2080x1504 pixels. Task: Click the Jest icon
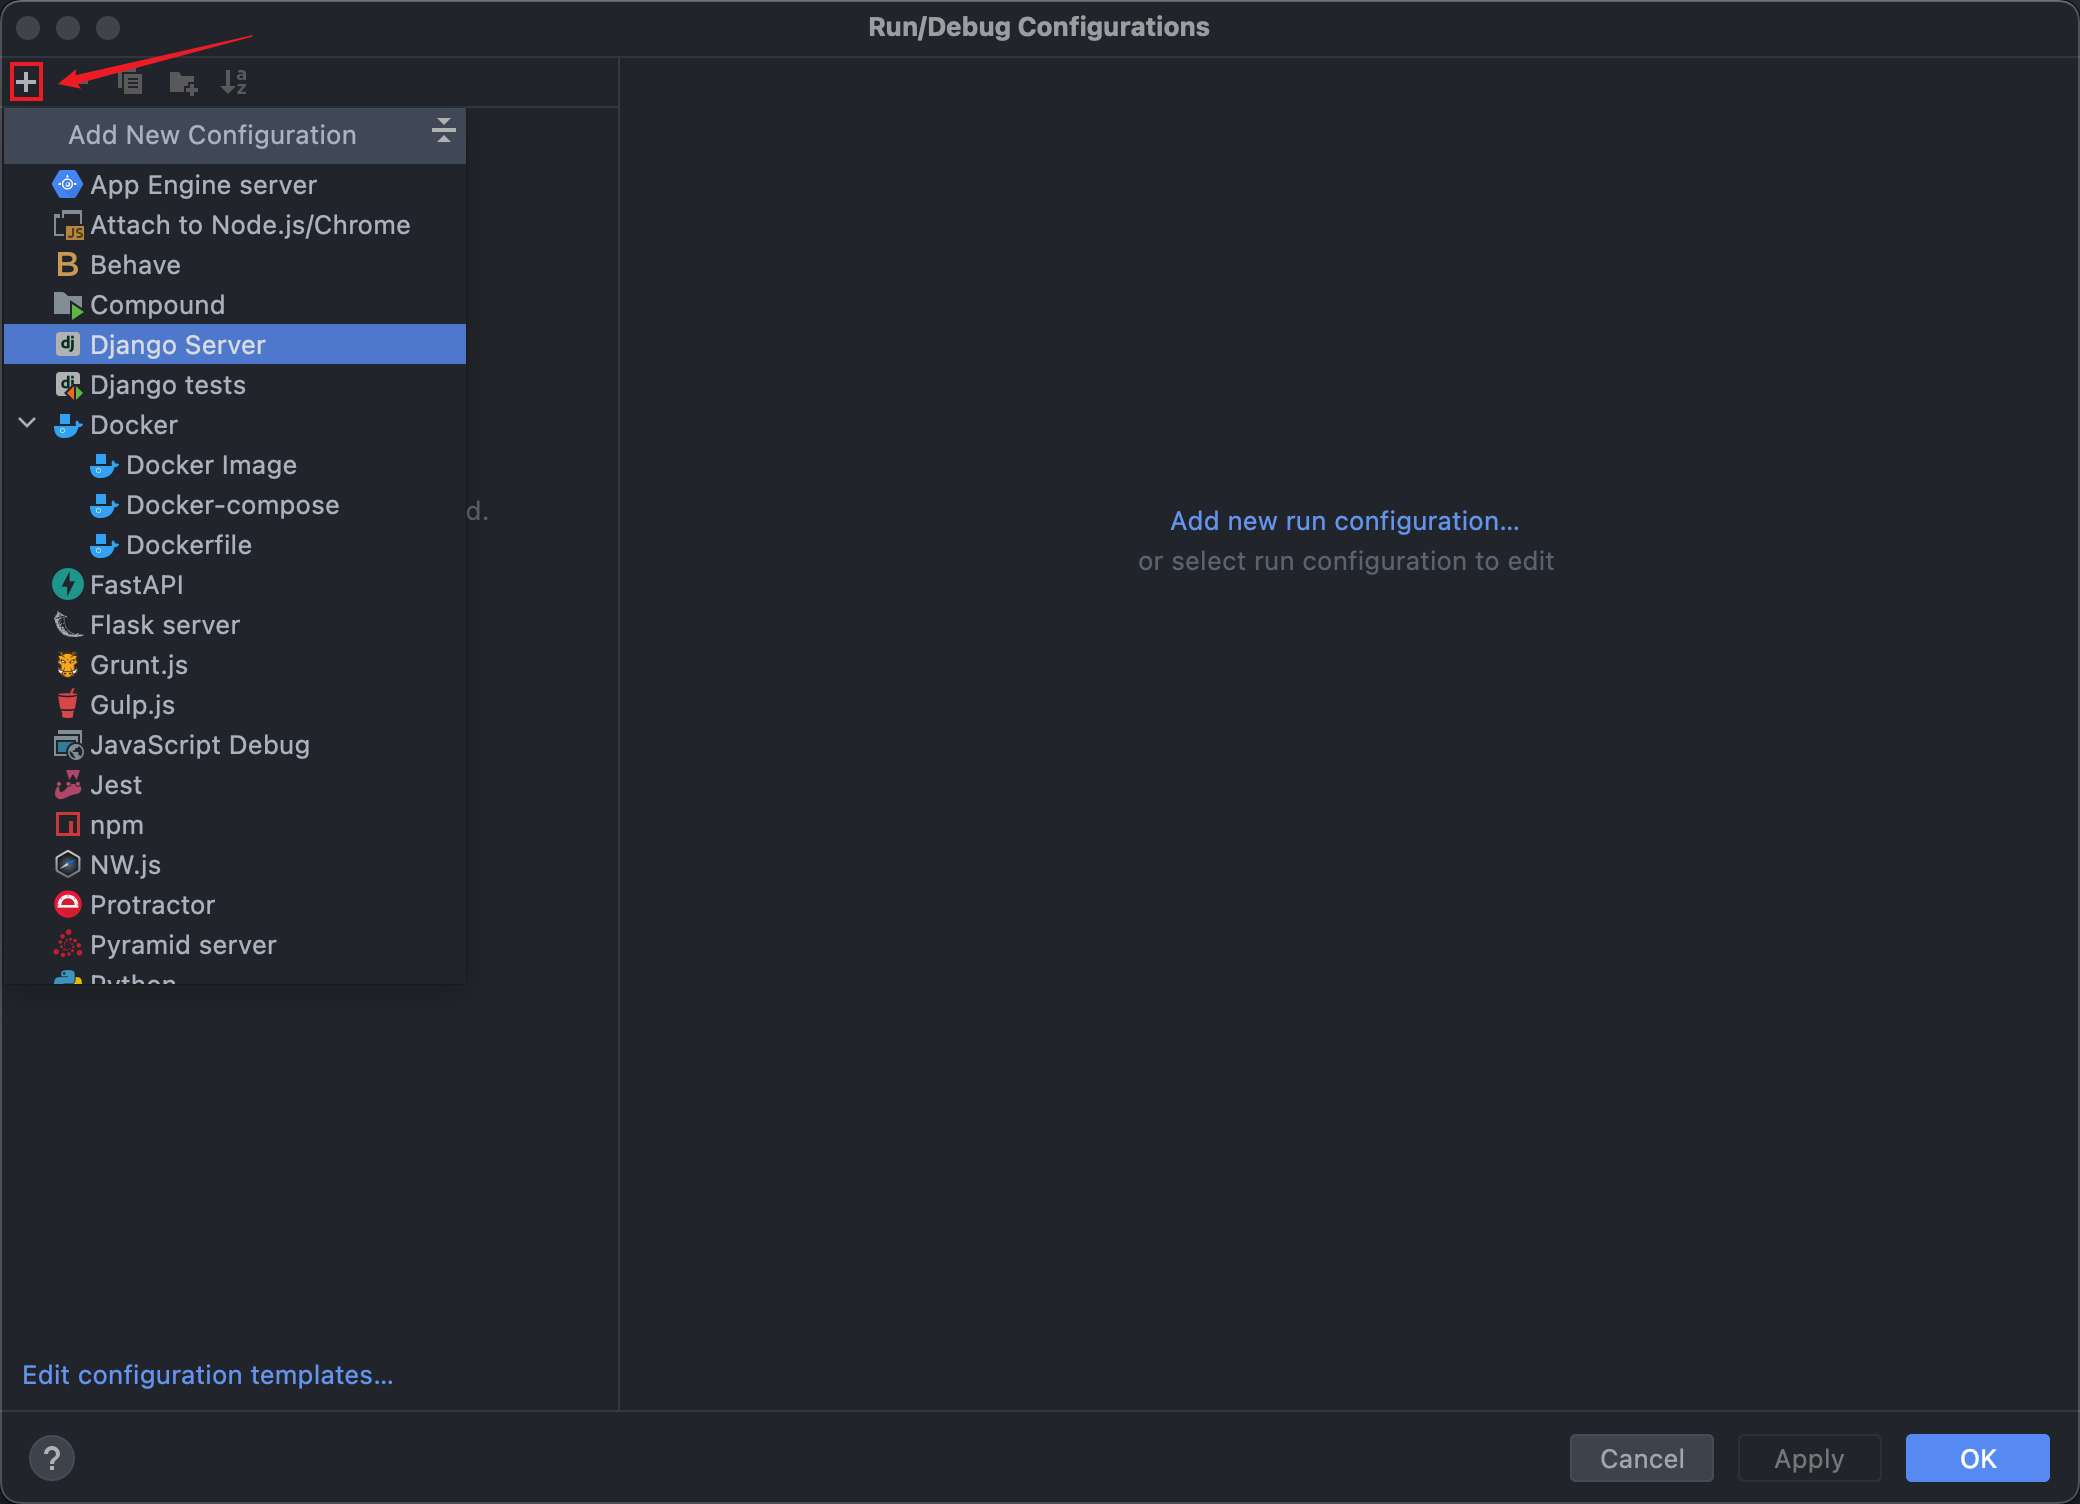click(67, 784)
